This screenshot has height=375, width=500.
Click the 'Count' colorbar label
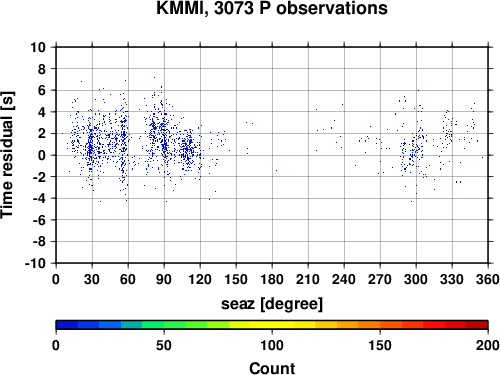click(x=272, y=368)
